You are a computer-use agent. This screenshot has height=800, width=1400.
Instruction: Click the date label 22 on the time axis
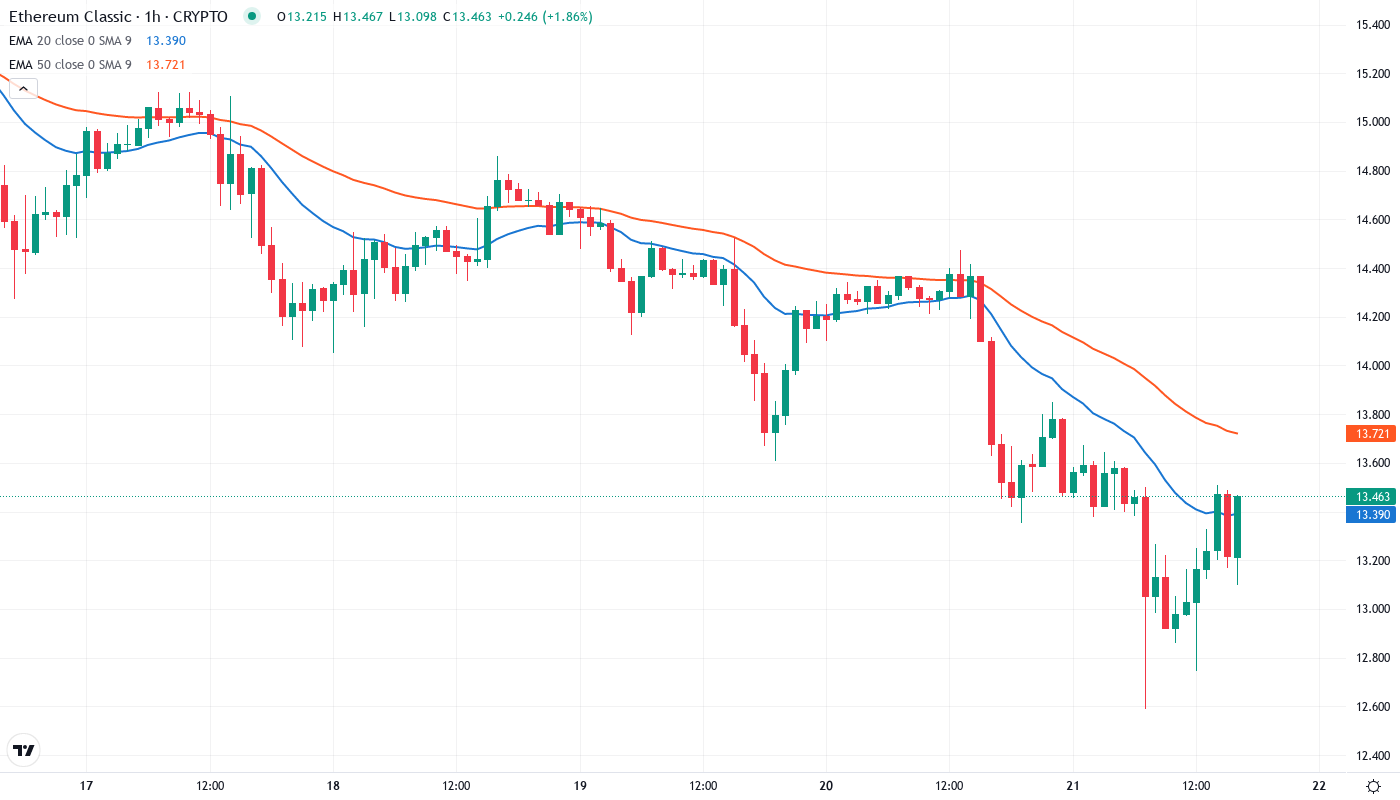pos(1319,786)
